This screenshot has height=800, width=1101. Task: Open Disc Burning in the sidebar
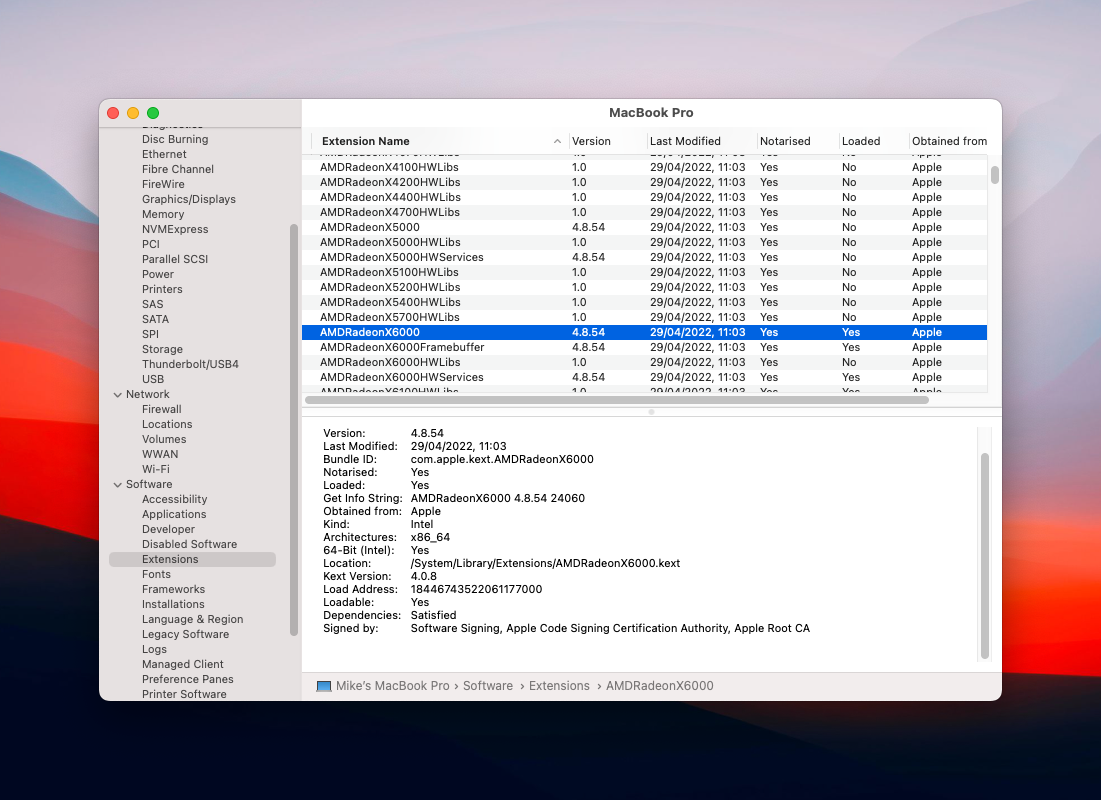click(175, 139)
